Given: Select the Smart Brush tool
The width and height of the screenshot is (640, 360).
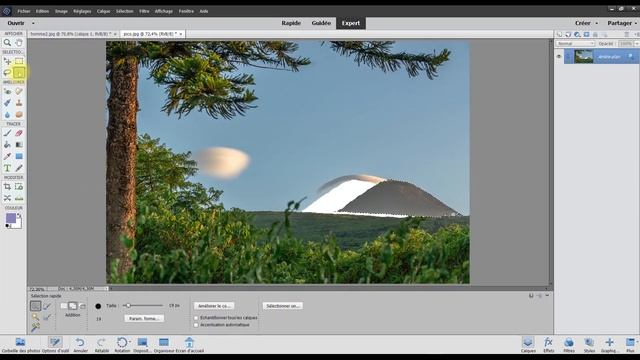Looking at the screenshot, I should (7, 103).
